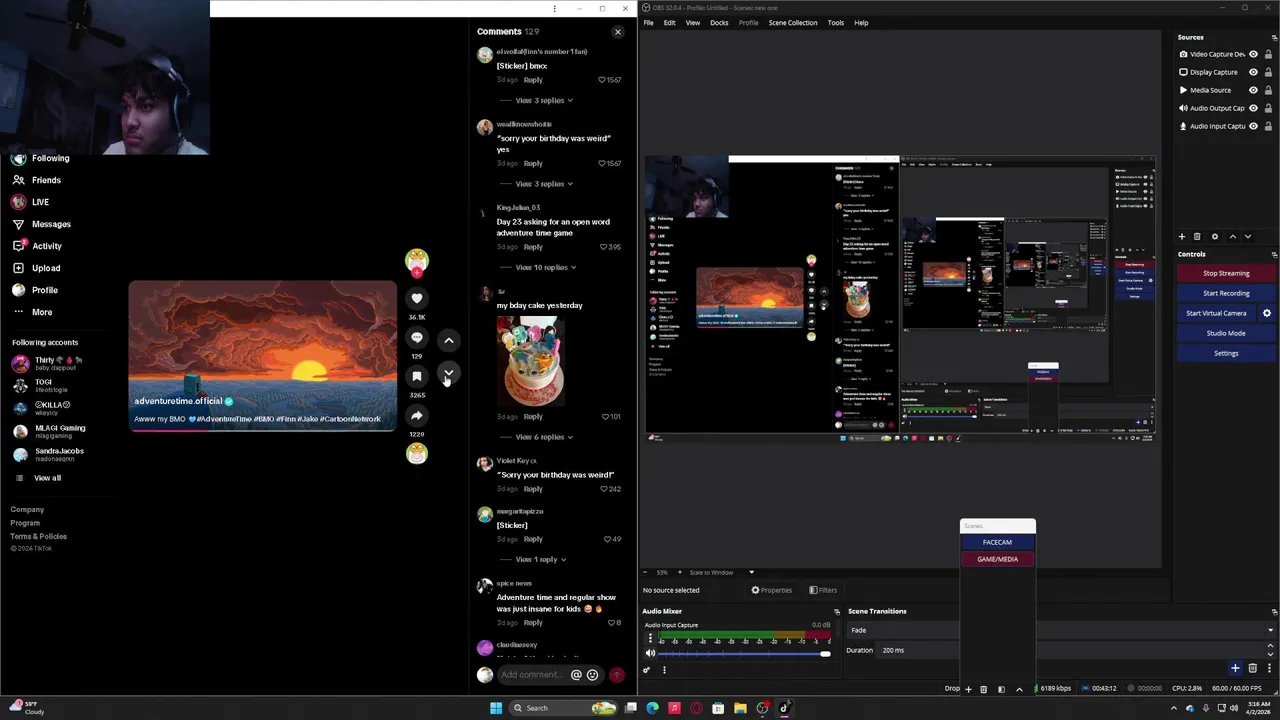Image resolution: width=1280 pixels, height=720 pixels.
Task: Mute Audio Input Capture speaker icon
Action: (650, 653)
